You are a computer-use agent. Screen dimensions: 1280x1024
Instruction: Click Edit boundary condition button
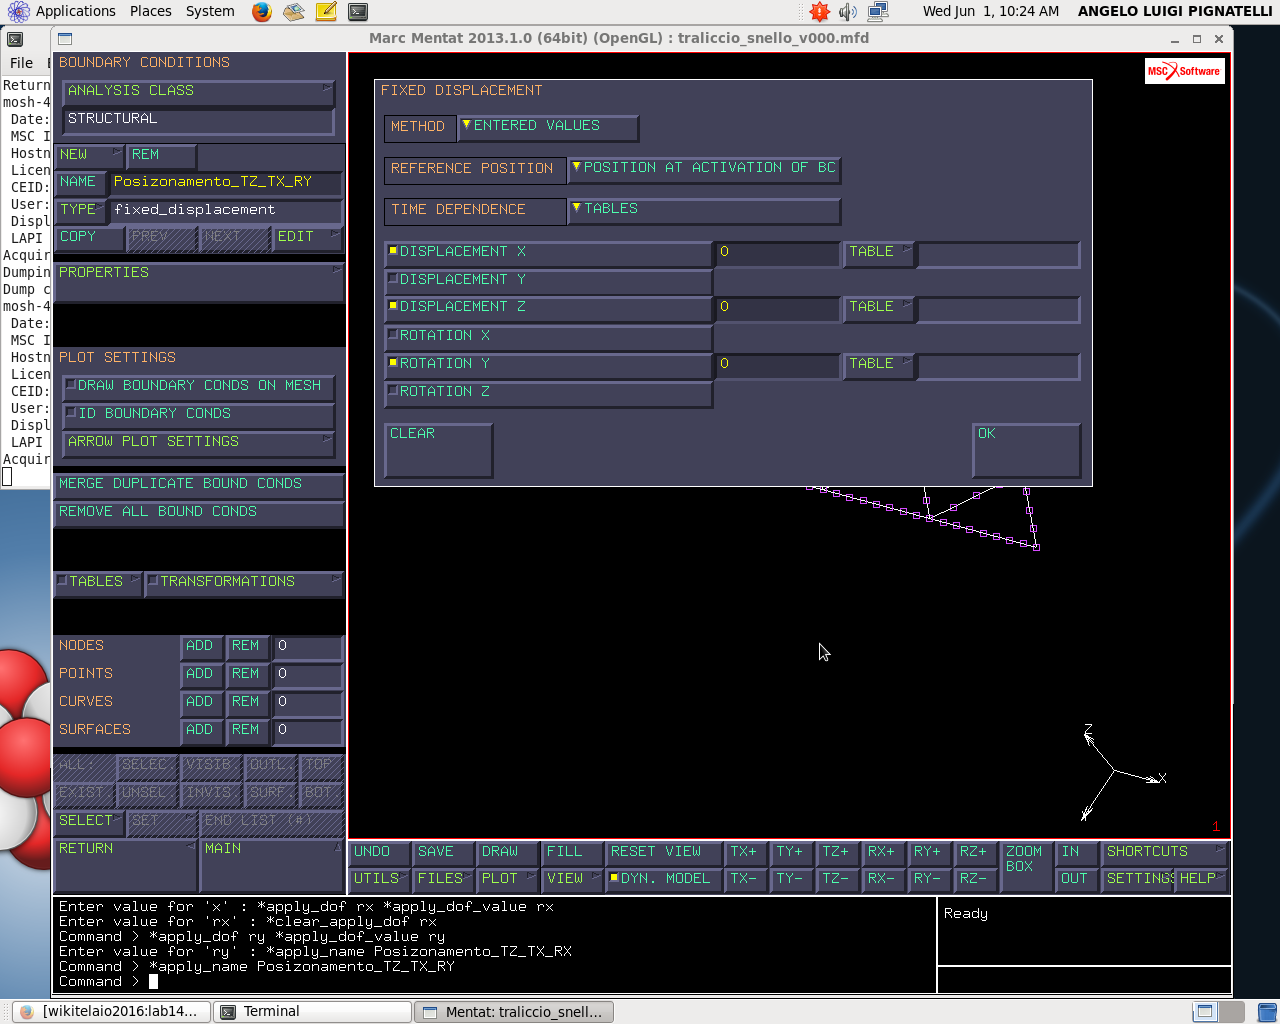tap(307, 238)
